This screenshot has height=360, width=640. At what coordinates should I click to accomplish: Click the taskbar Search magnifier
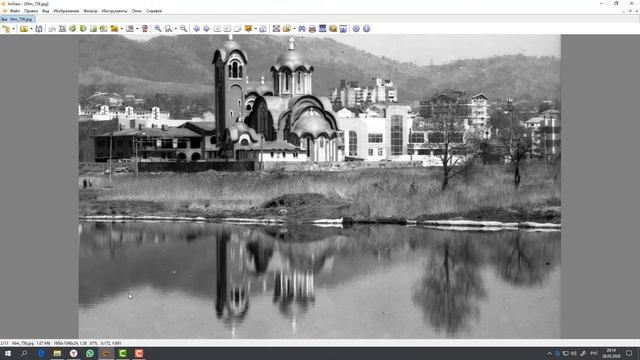click(24, 353)
